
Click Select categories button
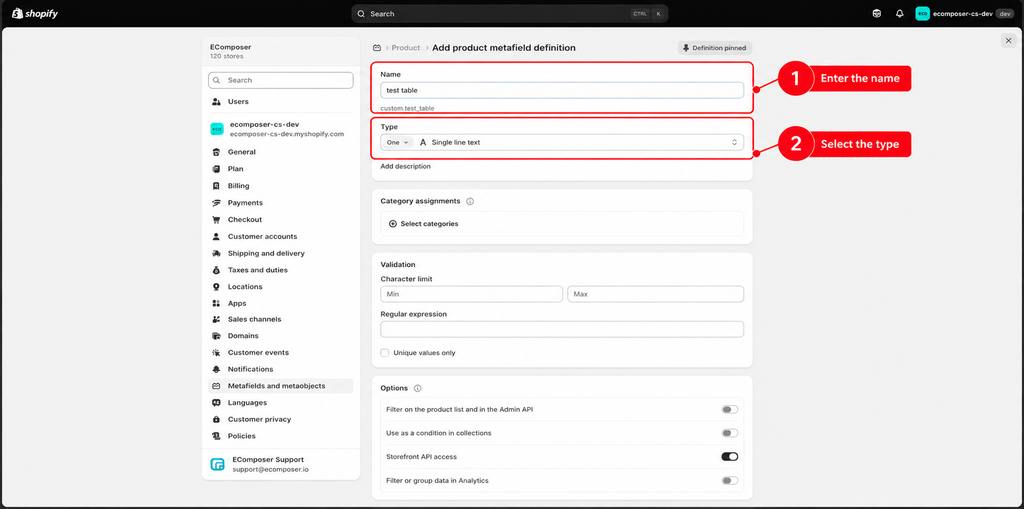click(x=423, y=224)
